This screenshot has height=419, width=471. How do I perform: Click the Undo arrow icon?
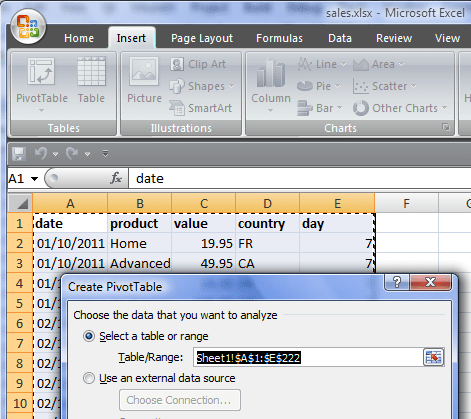pyautogui.click(x=41, y=153)
